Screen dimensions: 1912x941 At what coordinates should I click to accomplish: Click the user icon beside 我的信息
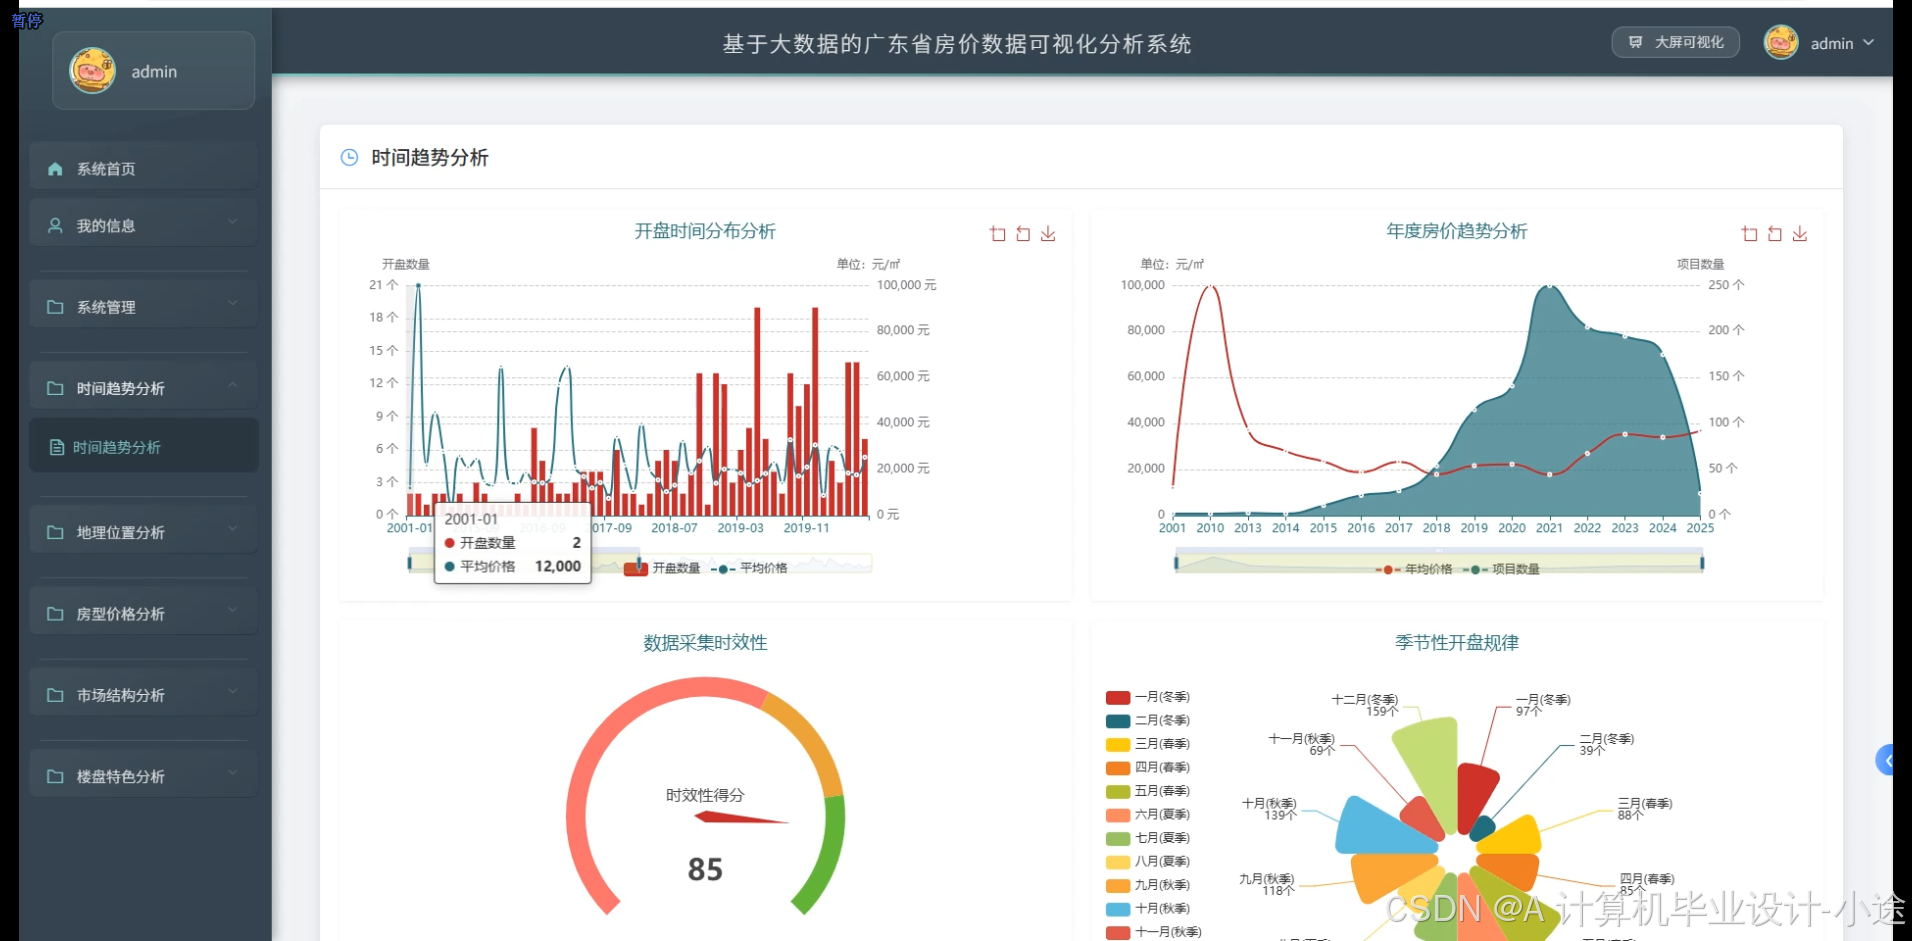[55, 226]
